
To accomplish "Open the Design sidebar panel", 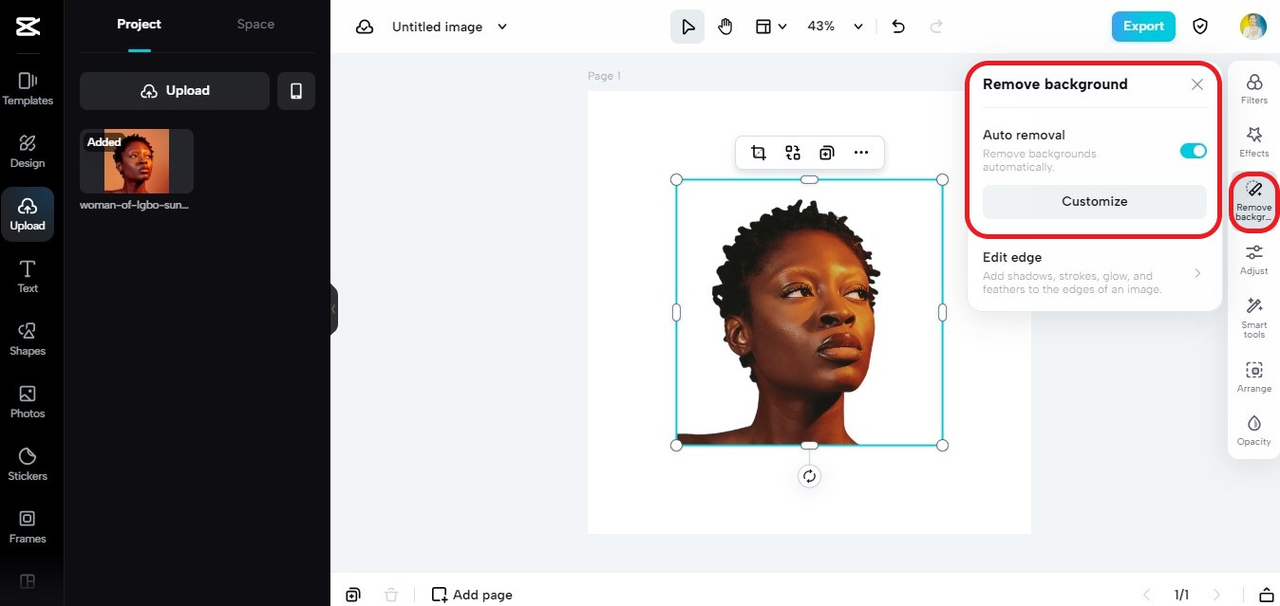I will pos(28,151).
